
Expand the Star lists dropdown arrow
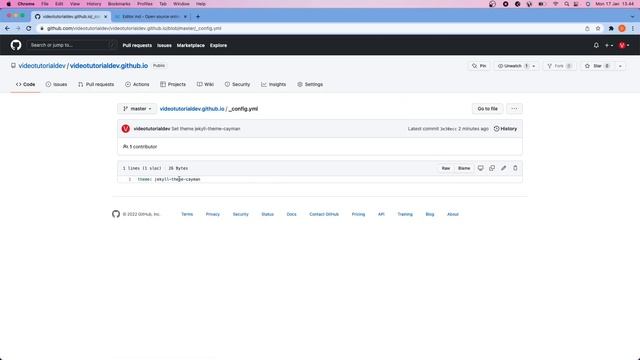[x=620, y=66]
